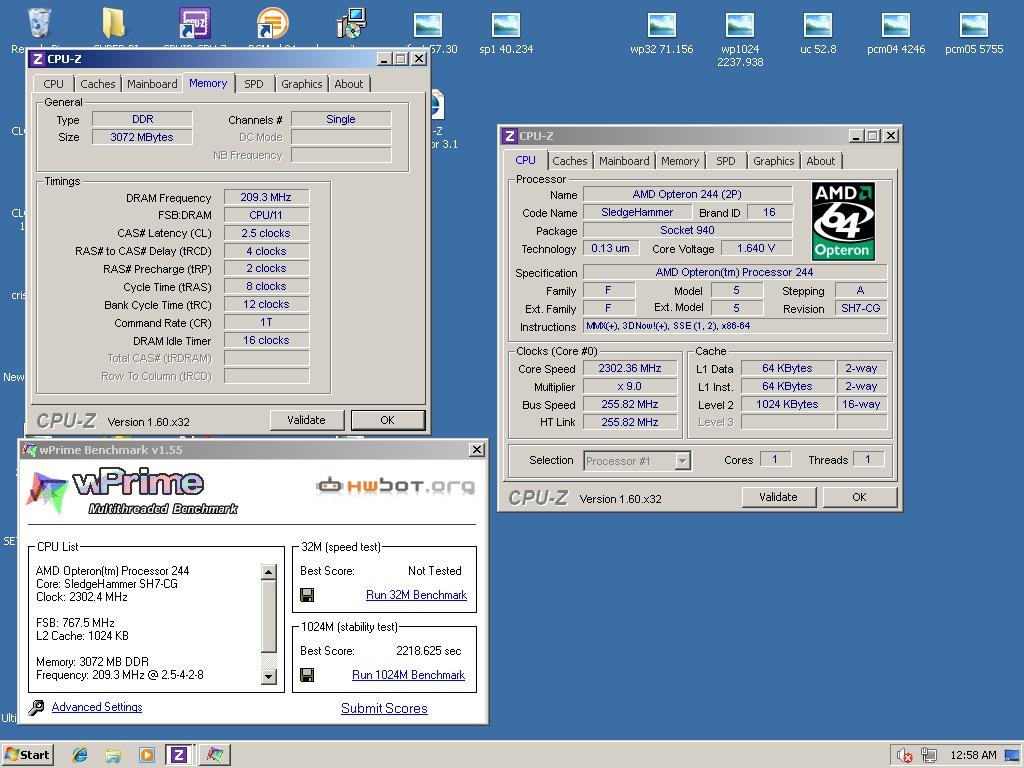
Task: Click the save icon under 1024M stability test
Action: (x=307, y=675)
